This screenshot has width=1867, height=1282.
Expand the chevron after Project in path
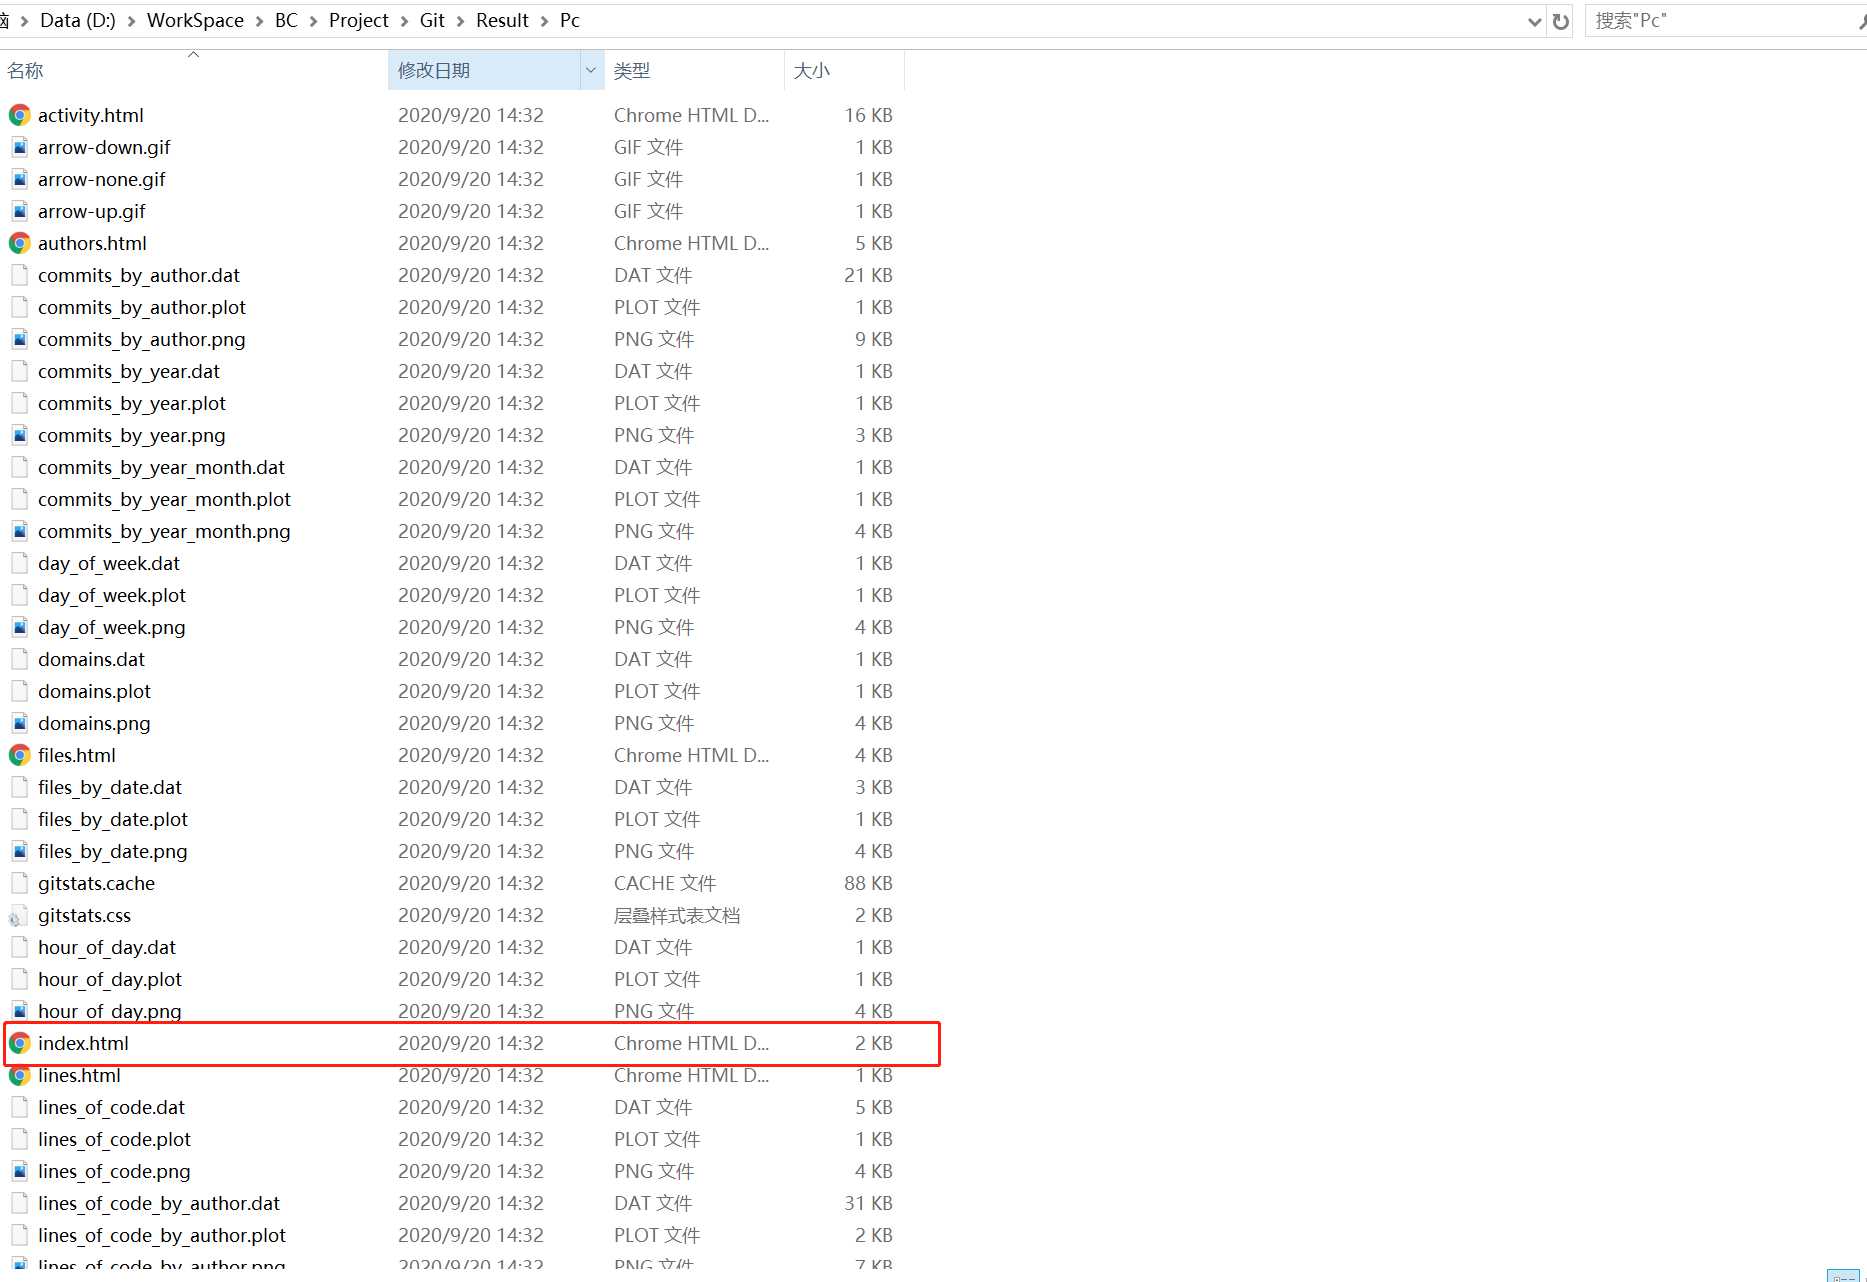(404, 21)
